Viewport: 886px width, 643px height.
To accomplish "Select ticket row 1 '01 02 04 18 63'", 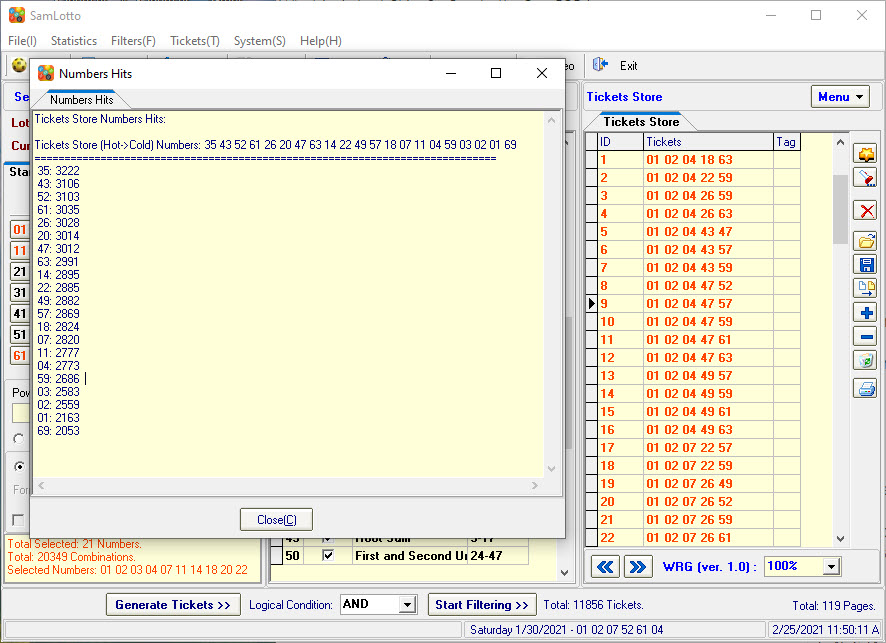I will point(693,160).
